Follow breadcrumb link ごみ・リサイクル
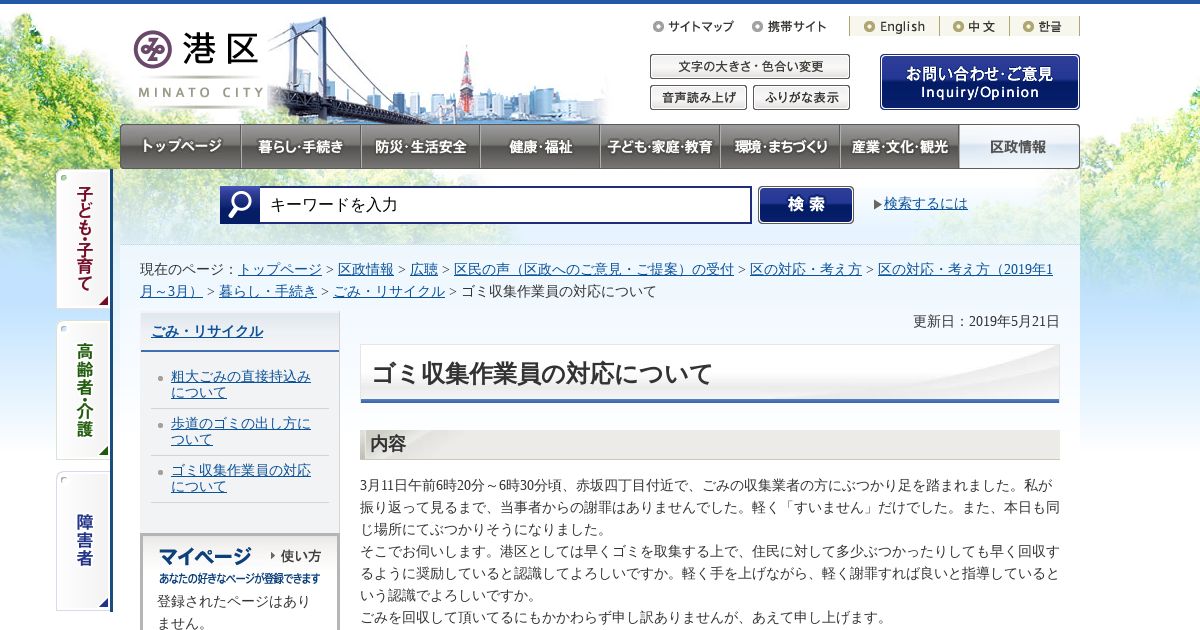The image size is (1200, 630). (388, 291)
